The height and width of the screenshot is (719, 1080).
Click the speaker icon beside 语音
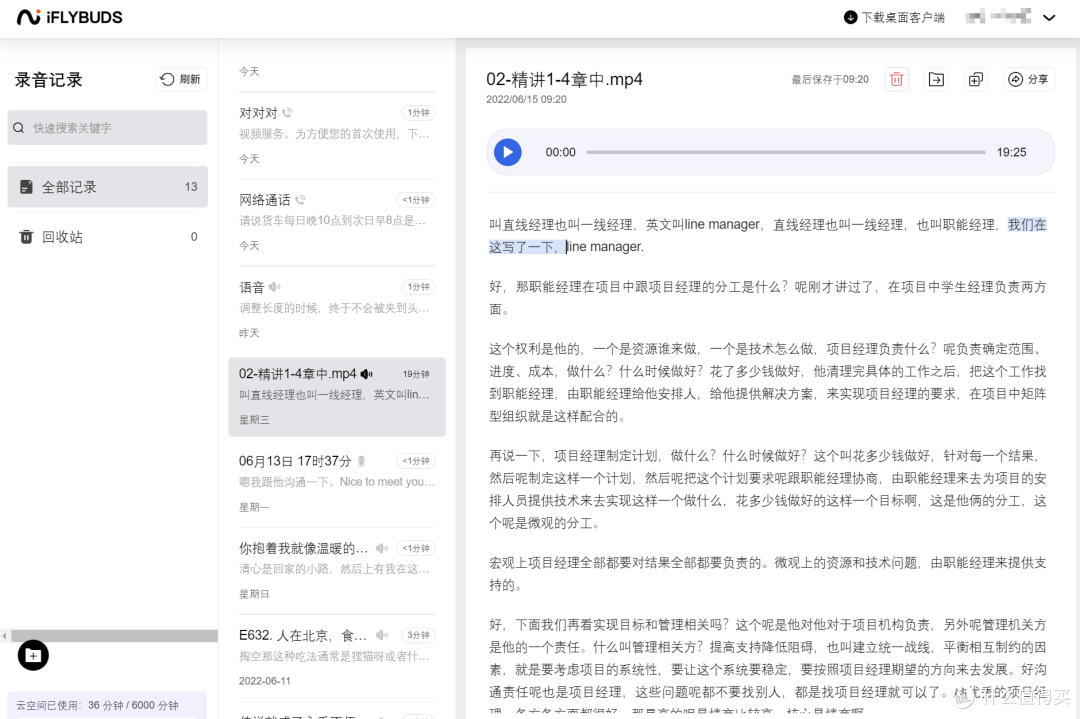275,286
